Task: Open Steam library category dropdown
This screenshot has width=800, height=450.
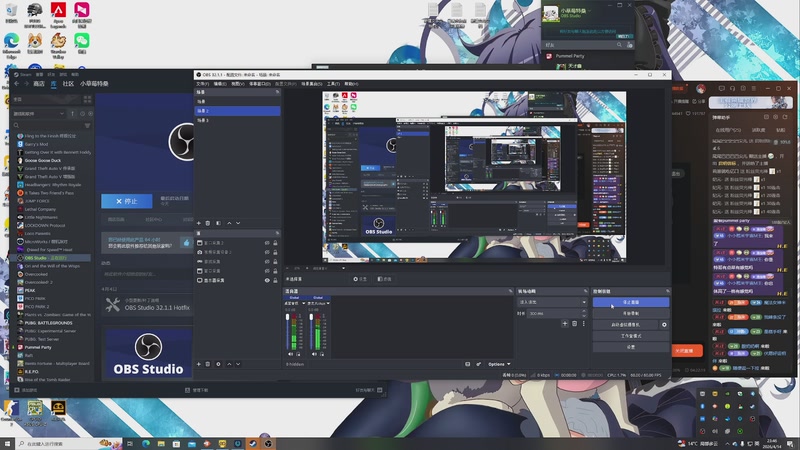Action: [39, 113]
